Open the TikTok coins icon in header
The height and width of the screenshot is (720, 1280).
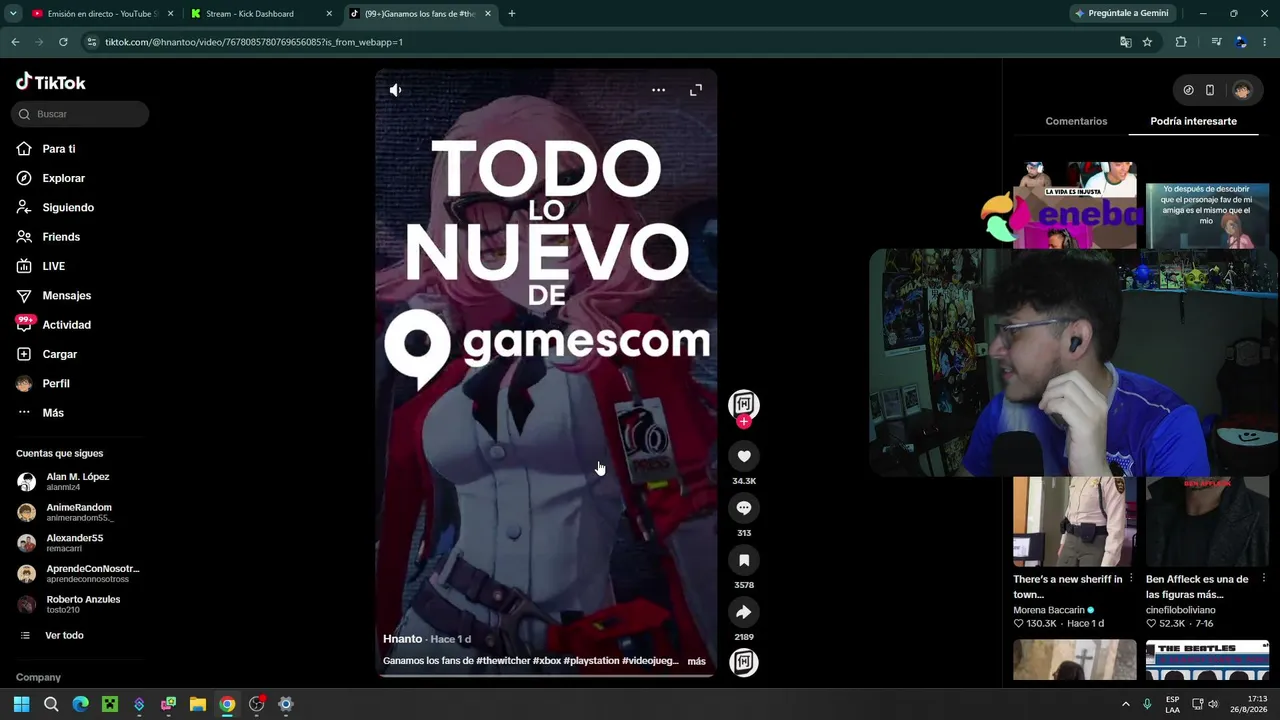1188,90
